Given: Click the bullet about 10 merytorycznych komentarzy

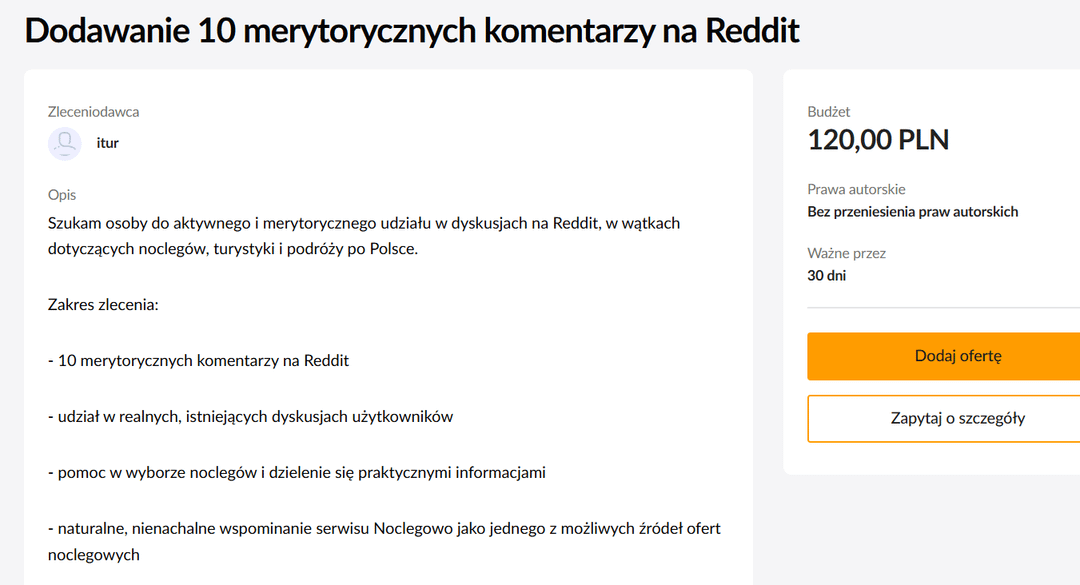Looking at the screenshot, I should tap(199, 359).
